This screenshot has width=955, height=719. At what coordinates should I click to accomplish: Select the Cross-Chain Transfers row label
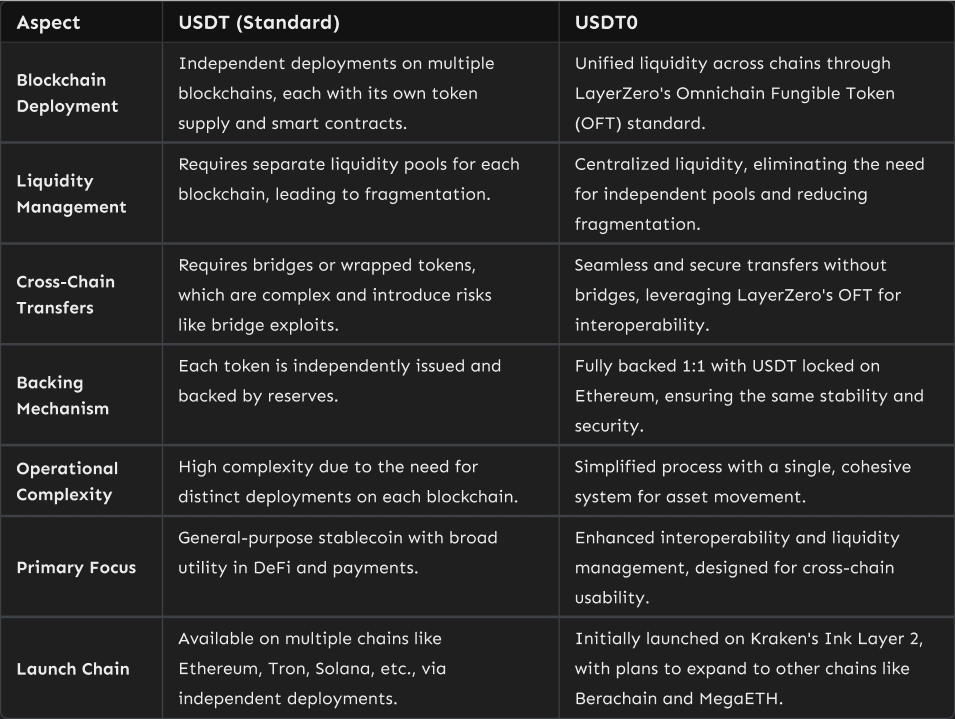point(65,295)
